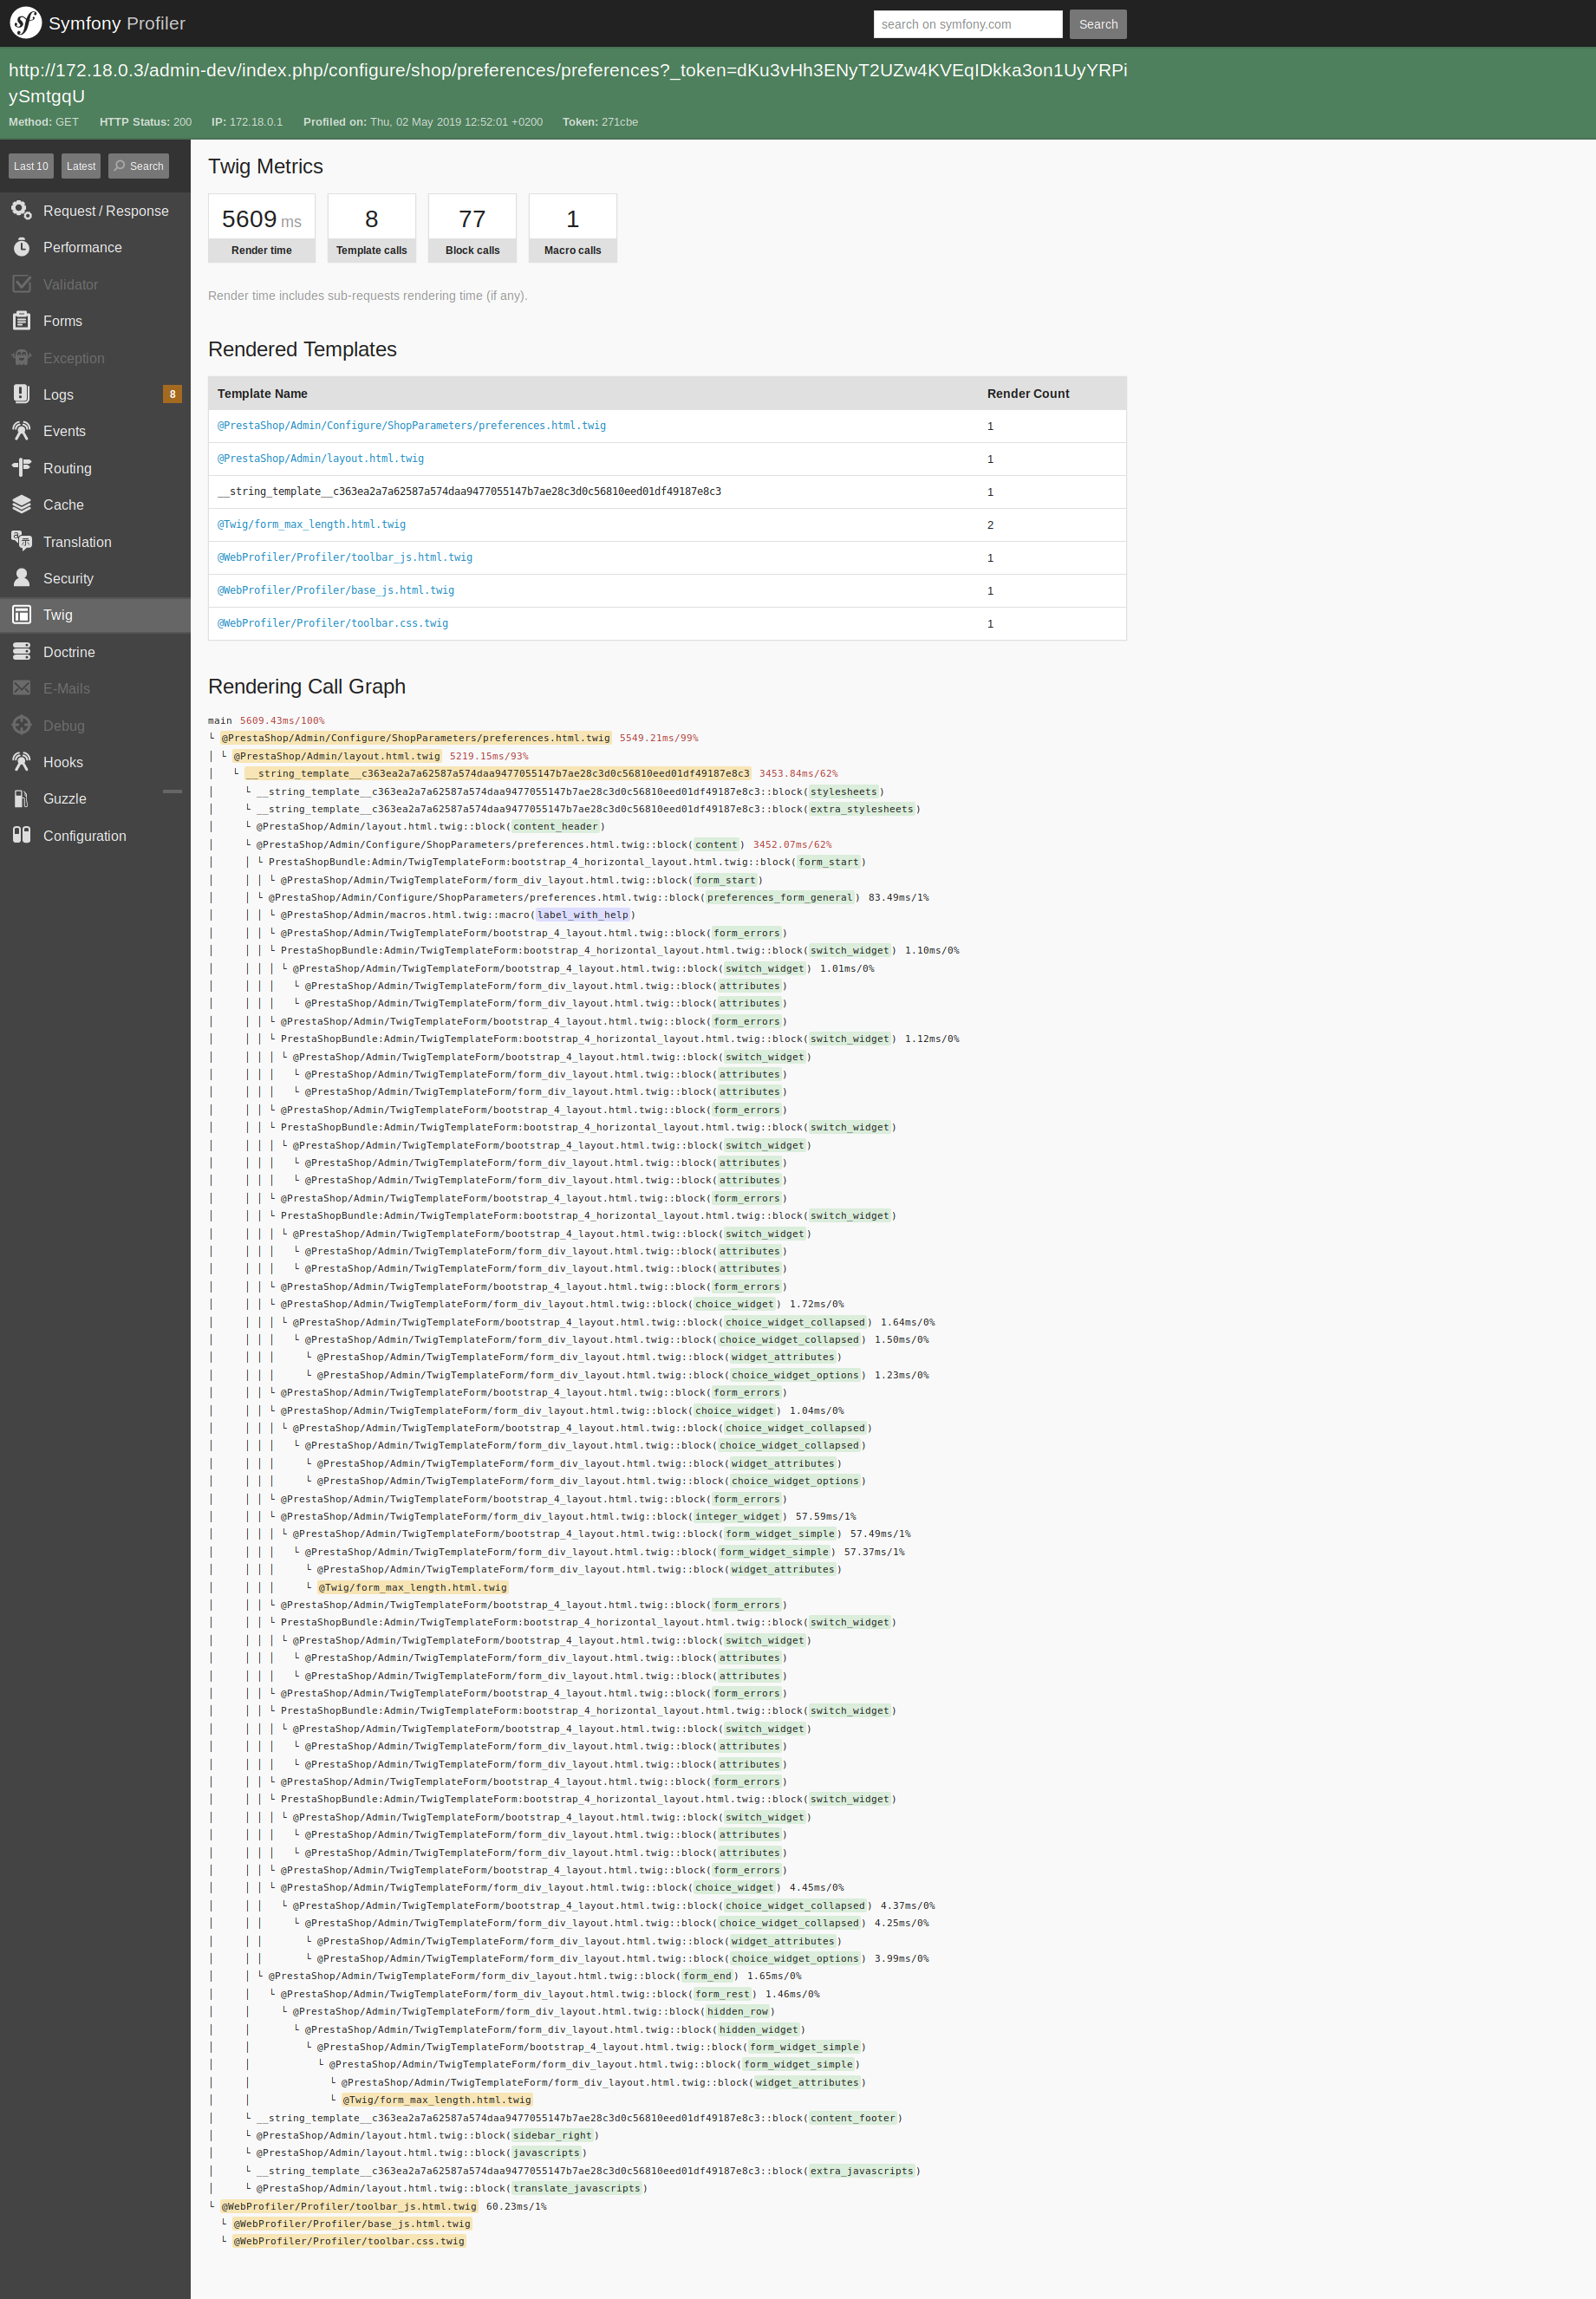Image resolution: width=1596 pixels, height=2299 pixels.
Task: Open @PrestaShop/Admin/layout.html.twig table link
Action: (x=320, y=458)
